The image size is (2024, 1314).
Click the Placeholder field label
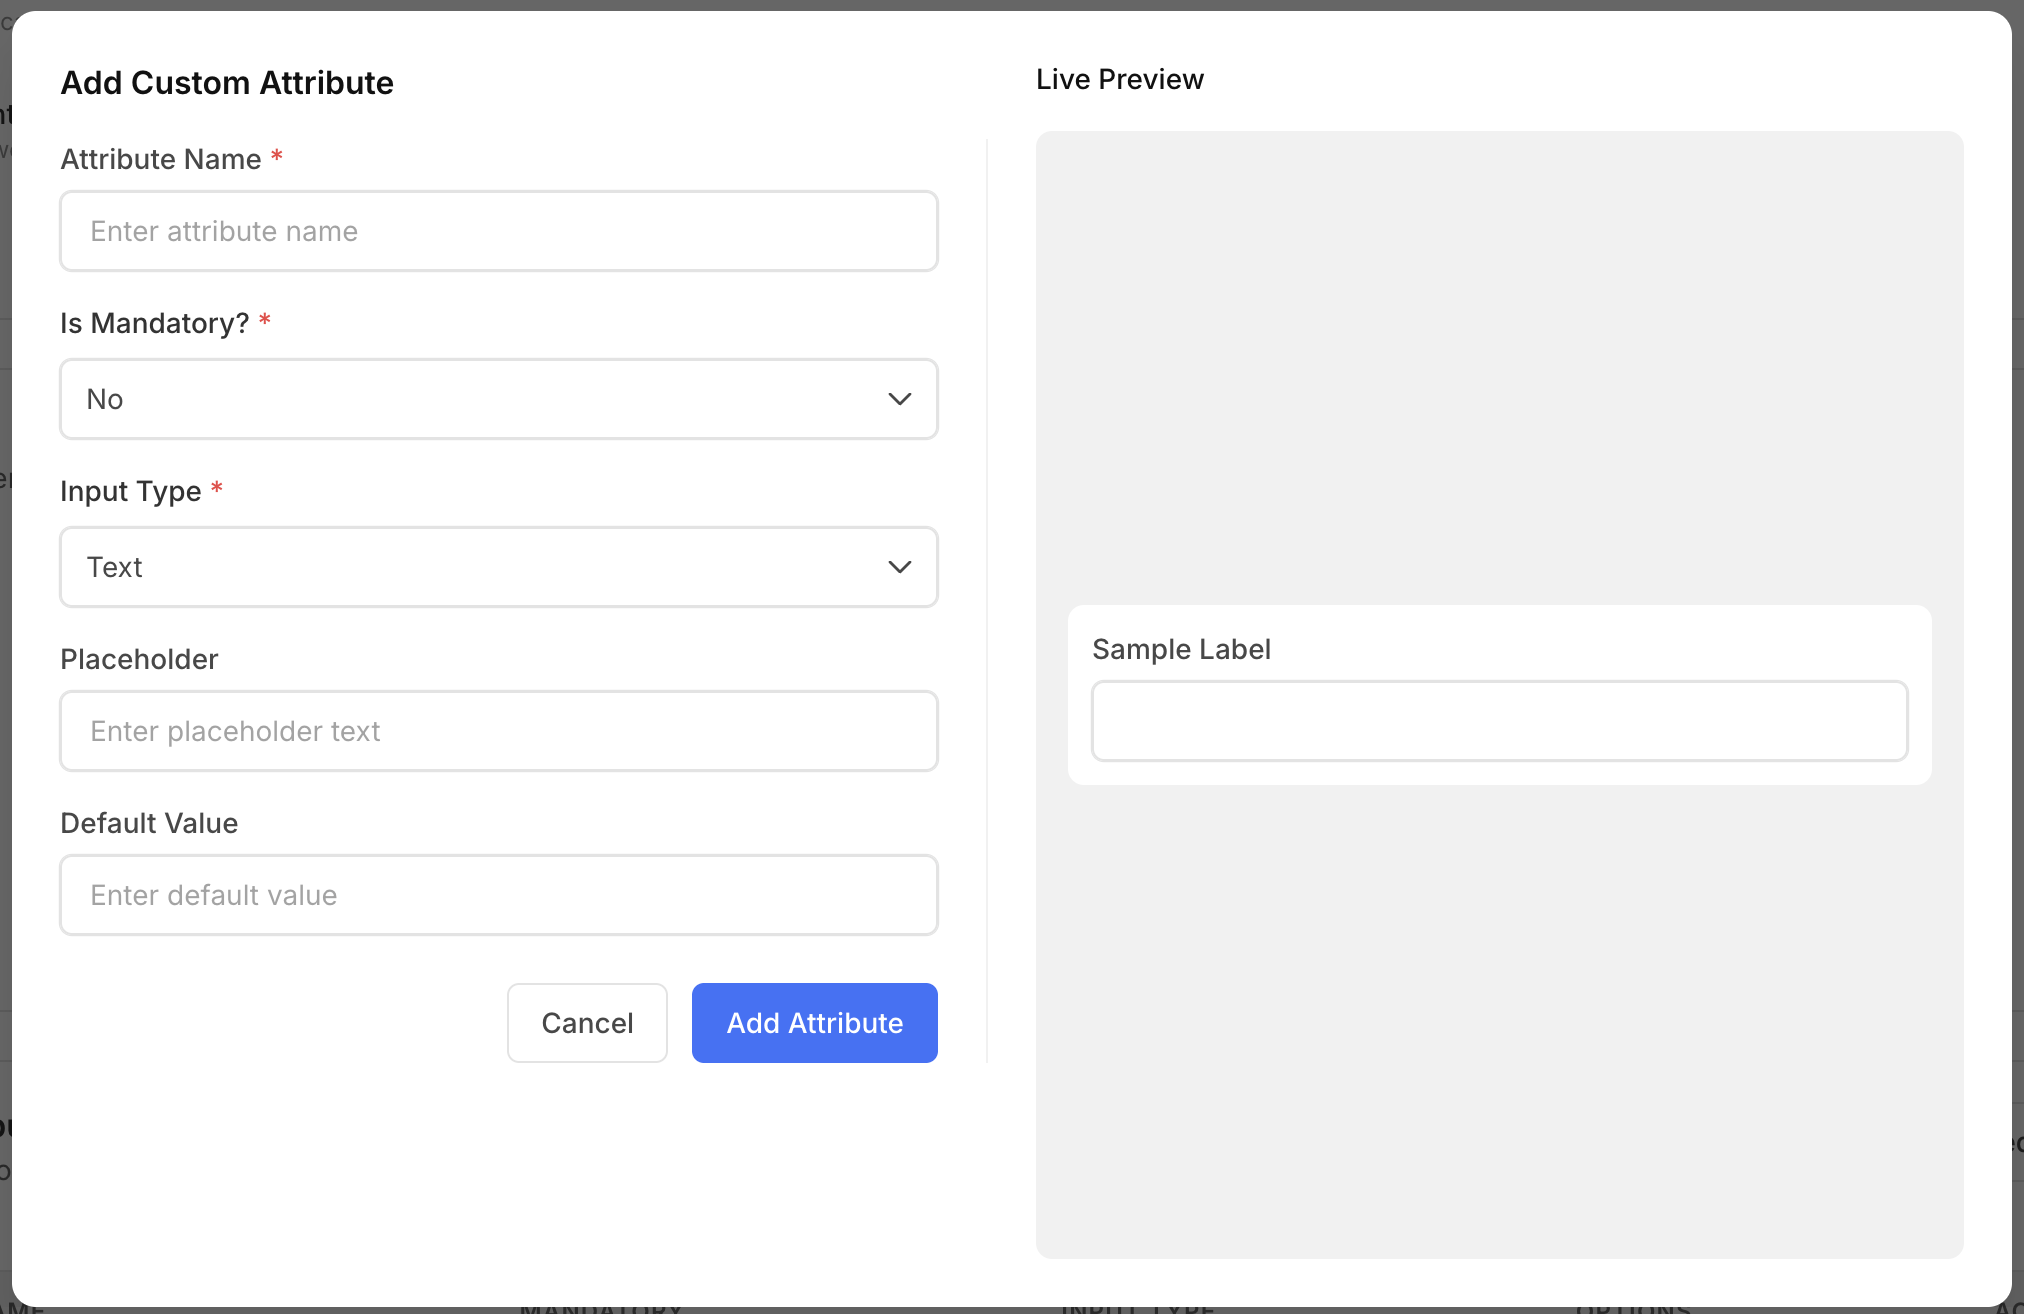139,659
